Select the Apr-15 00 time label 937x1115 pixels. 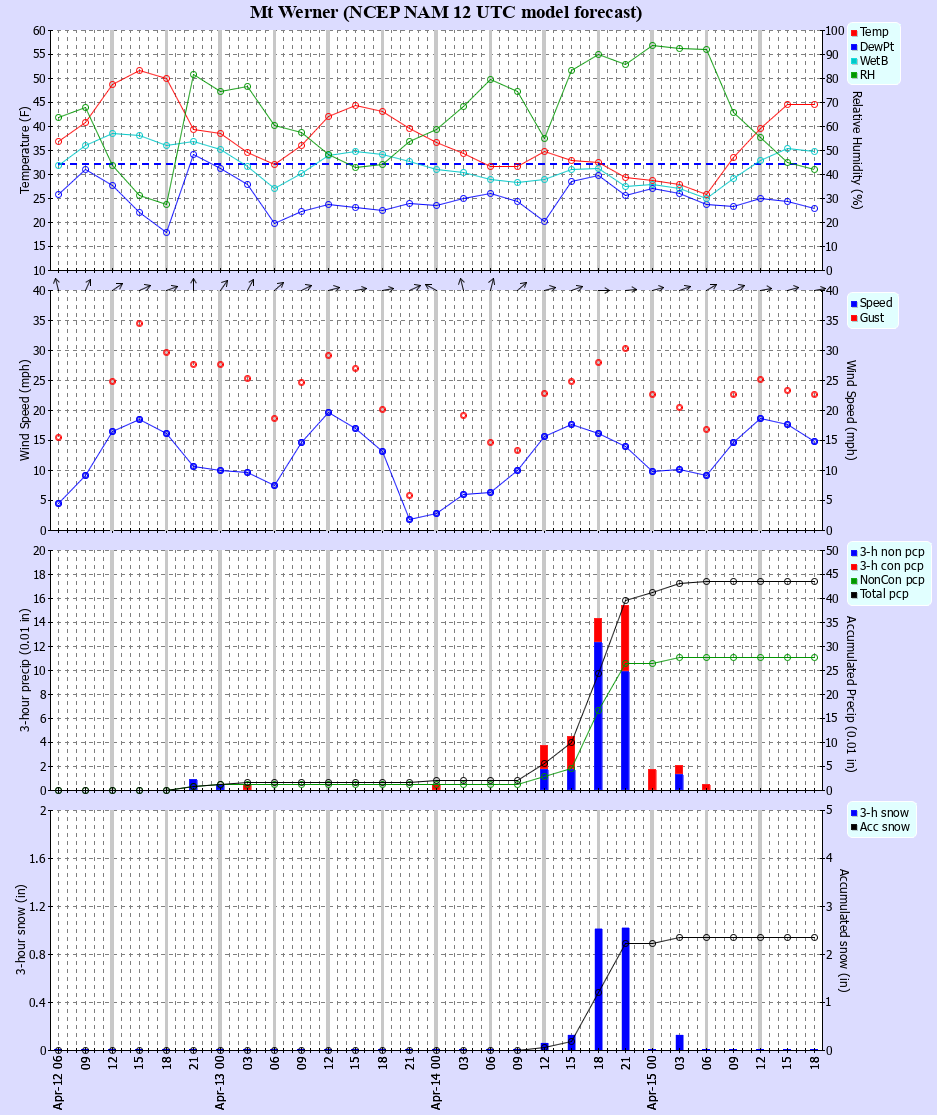click(x=652, y=1084)
